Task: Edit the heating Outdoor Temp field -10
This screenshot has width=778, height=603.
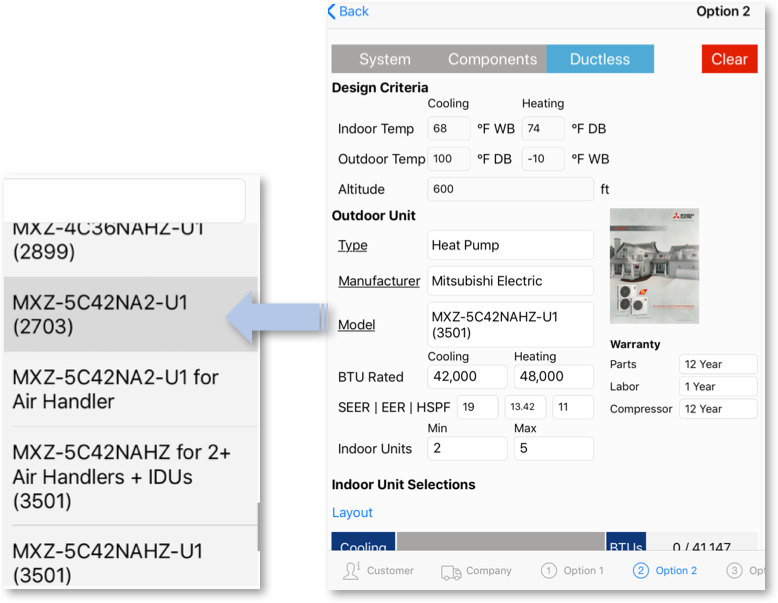Action: [543, 159]
